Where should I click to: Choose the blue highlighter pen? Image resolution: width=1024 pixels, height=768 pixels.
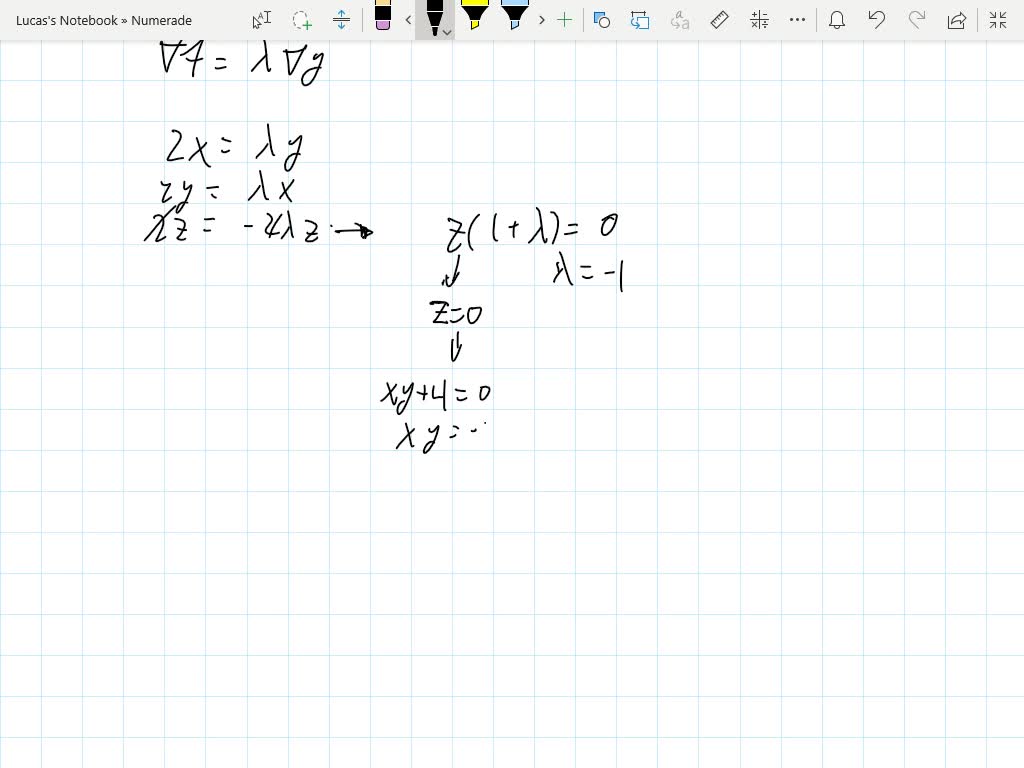click(x=513, y=18)
